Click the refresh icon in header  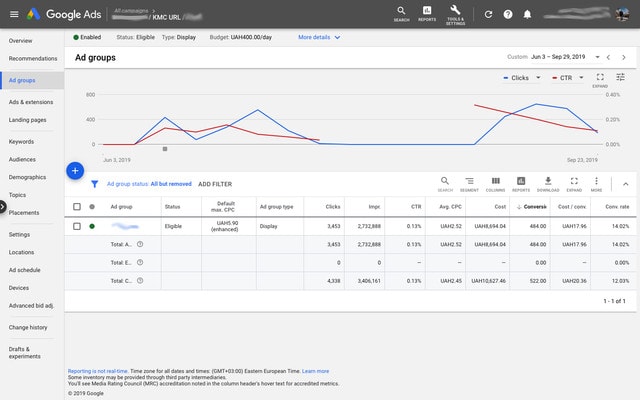click(488, 14)
